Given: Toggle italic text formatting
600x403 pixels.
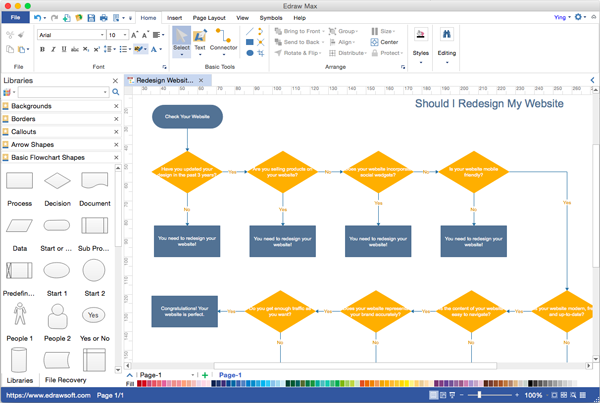Looking at the screenshot, I should point(53,48).
